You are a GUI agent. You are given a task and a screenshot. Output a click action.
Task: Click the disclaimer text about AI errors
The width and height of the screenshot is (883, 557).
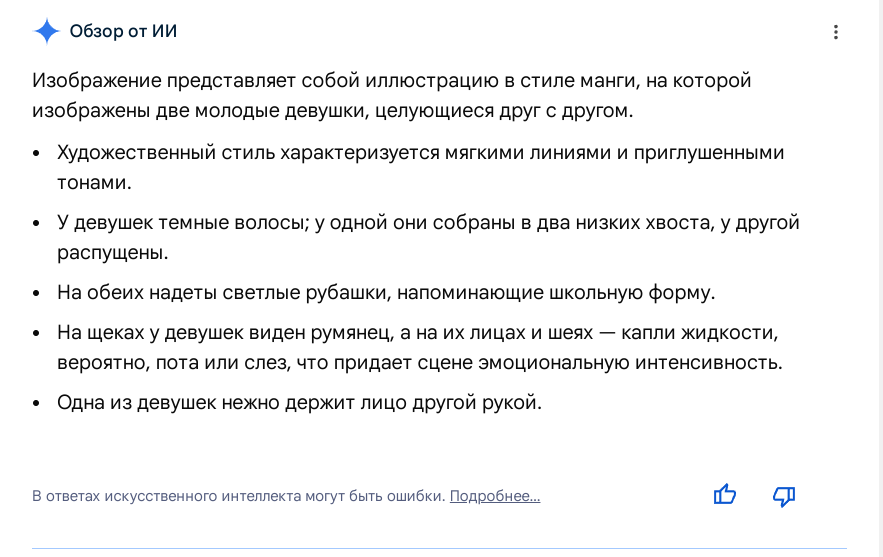coord(238,496)
